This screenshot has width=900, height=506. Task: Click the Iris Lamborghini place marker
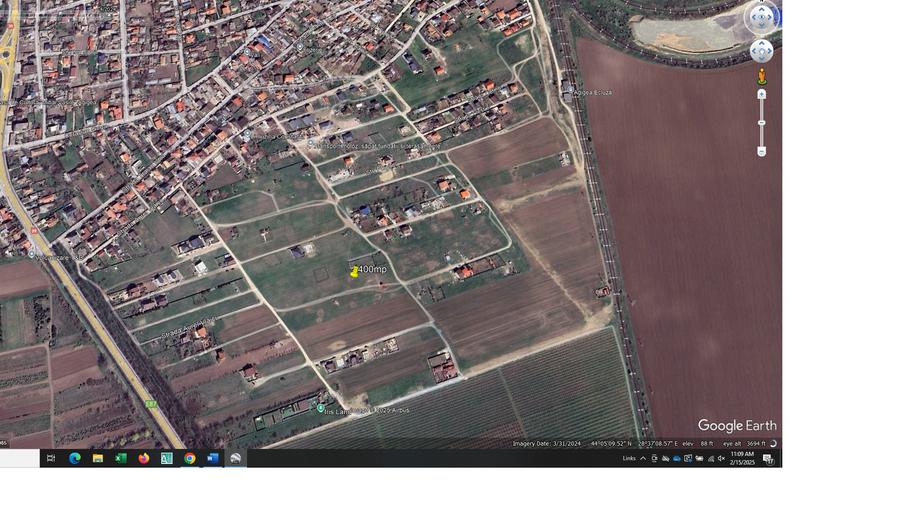(321, 408)
